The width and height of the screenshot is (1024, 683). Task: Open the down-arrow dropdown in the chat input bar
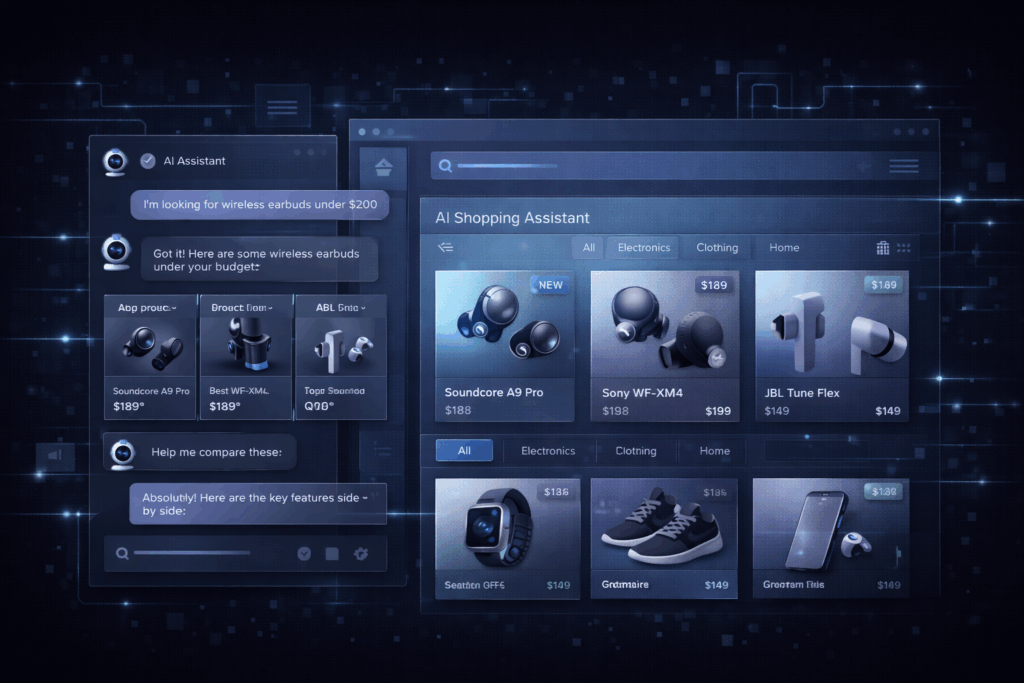[x=304, y=553]
